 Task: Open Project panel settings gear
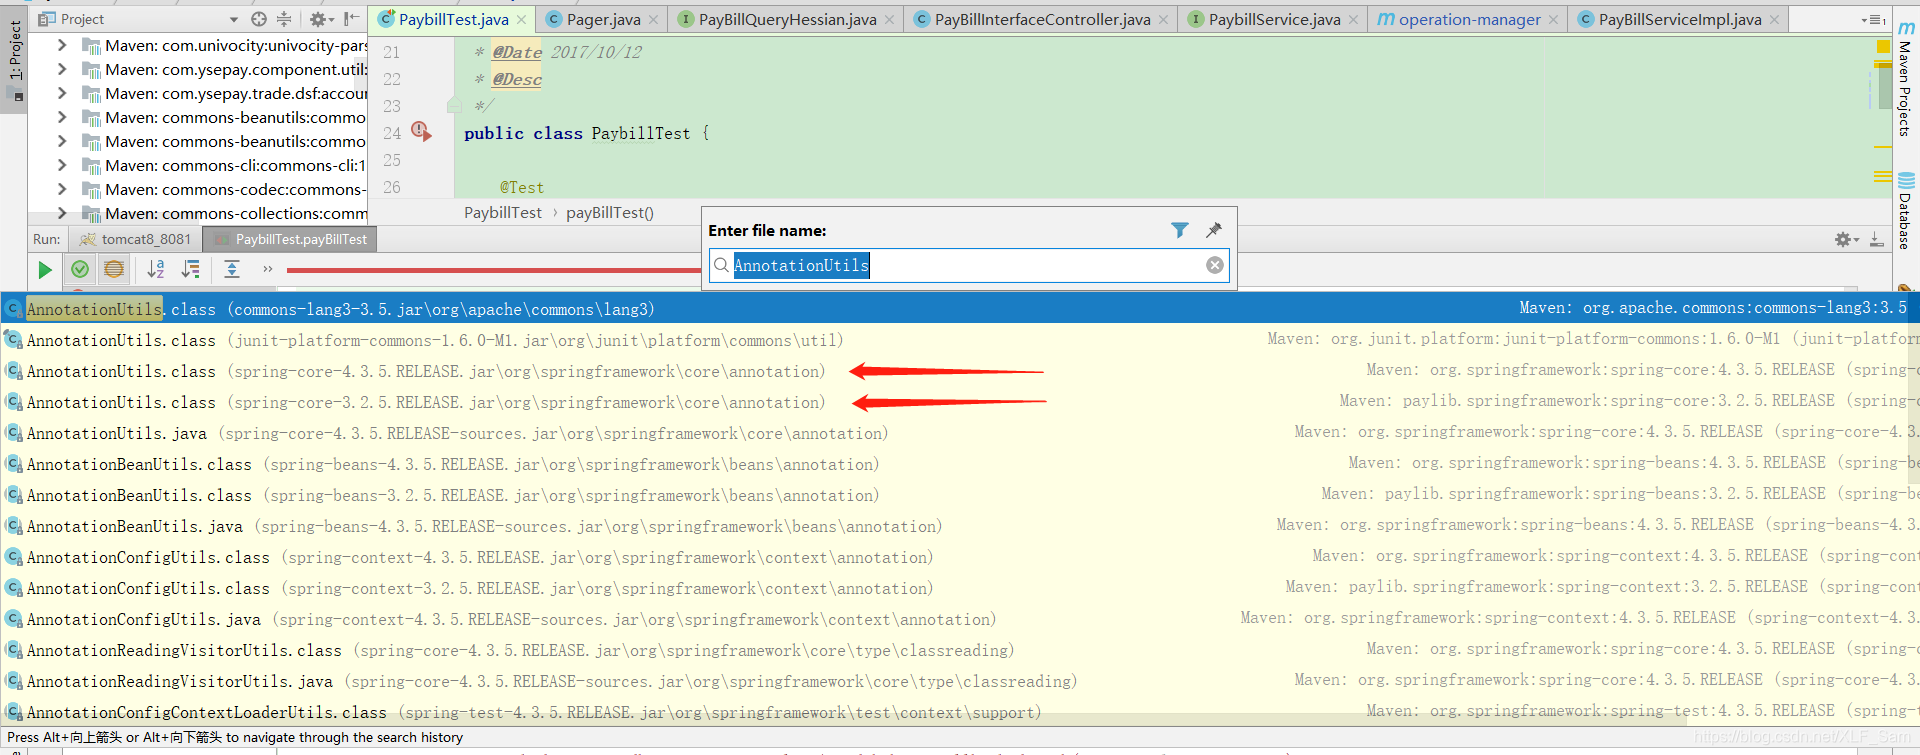point(320,19)
